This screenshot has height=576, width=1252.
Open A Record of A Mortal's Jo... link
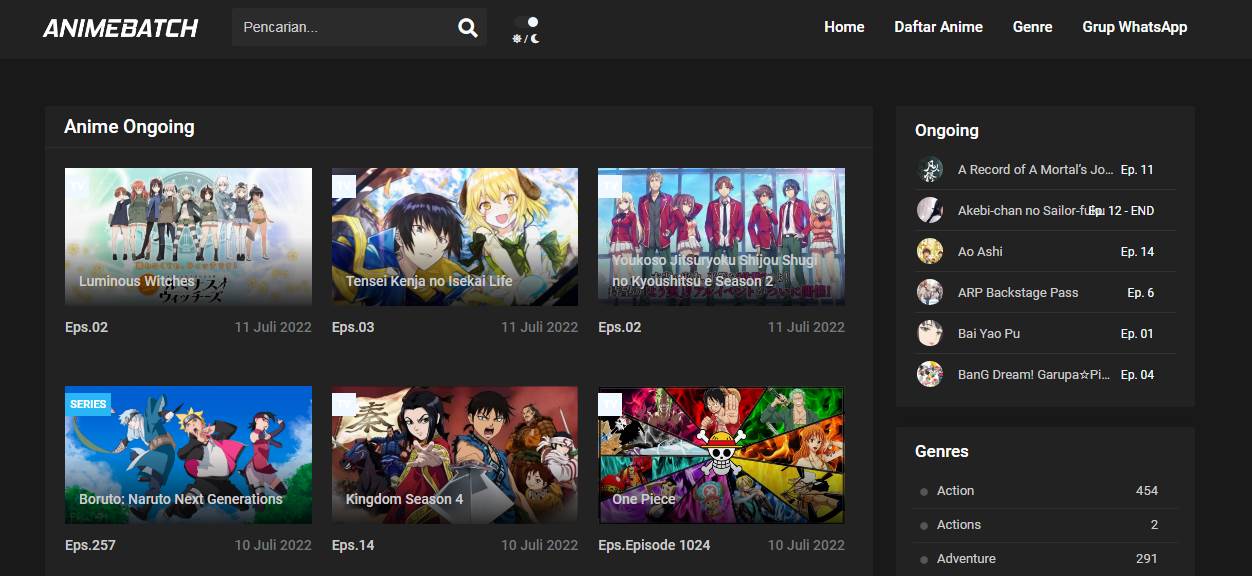point(1035,169)
